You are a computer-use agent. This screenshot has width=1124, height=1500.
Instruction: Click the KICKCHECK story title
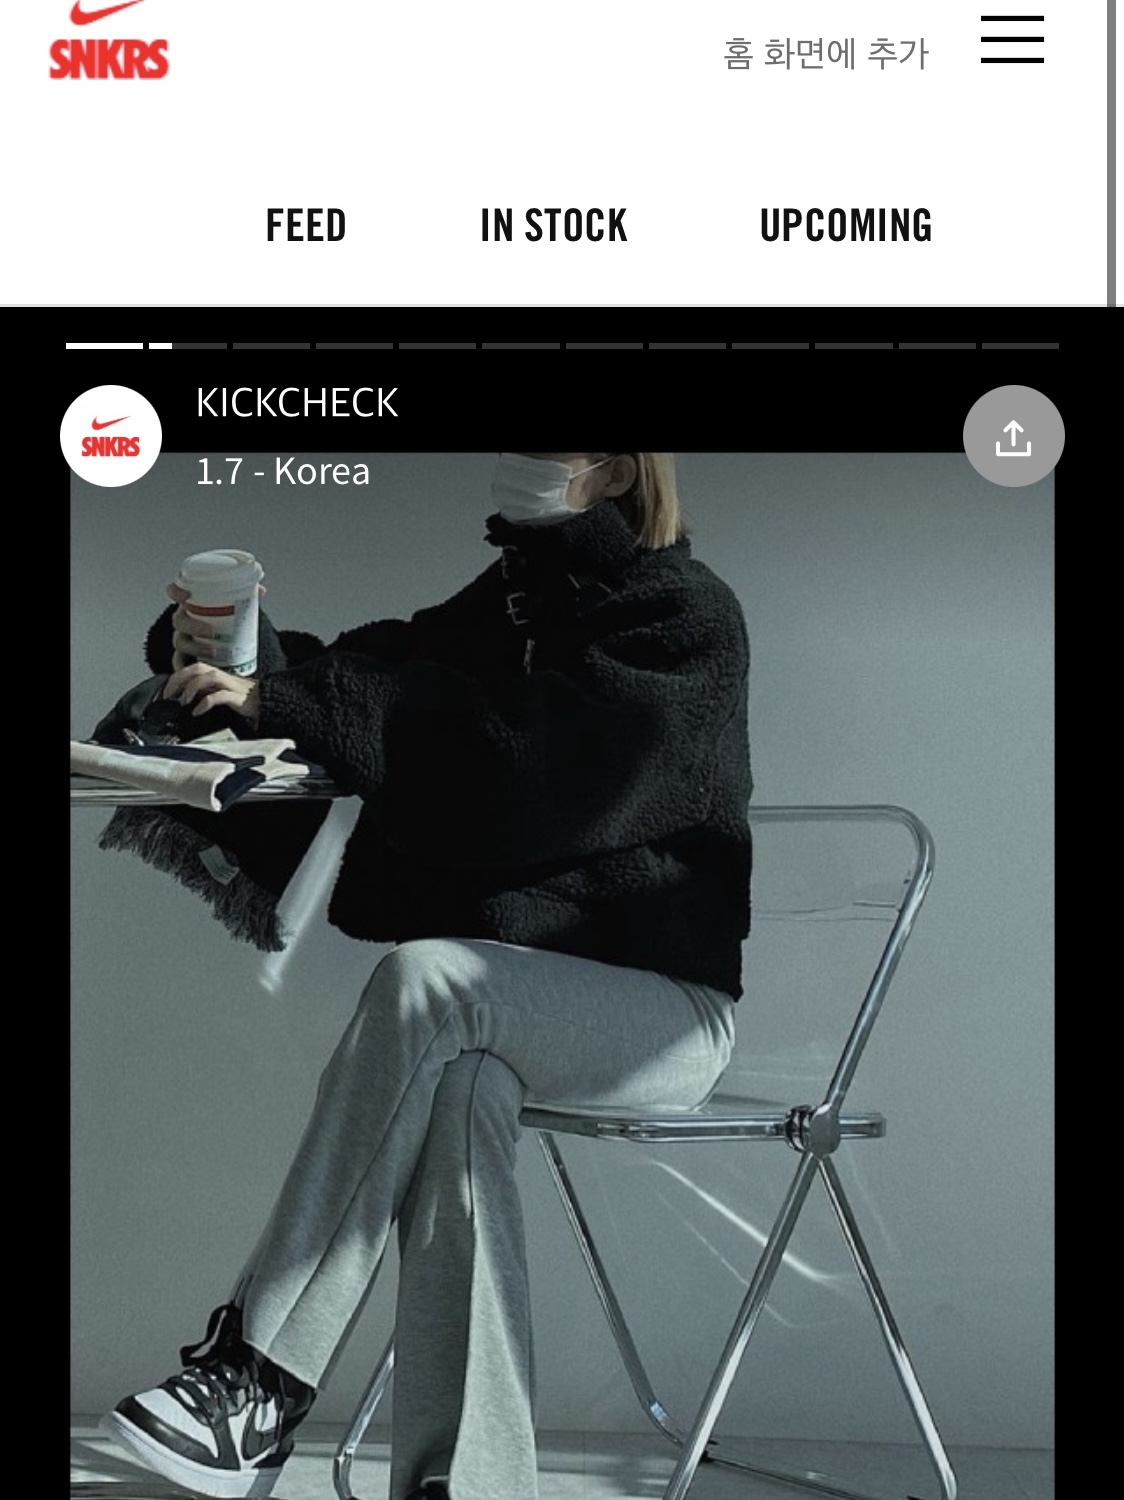[297, 403]
